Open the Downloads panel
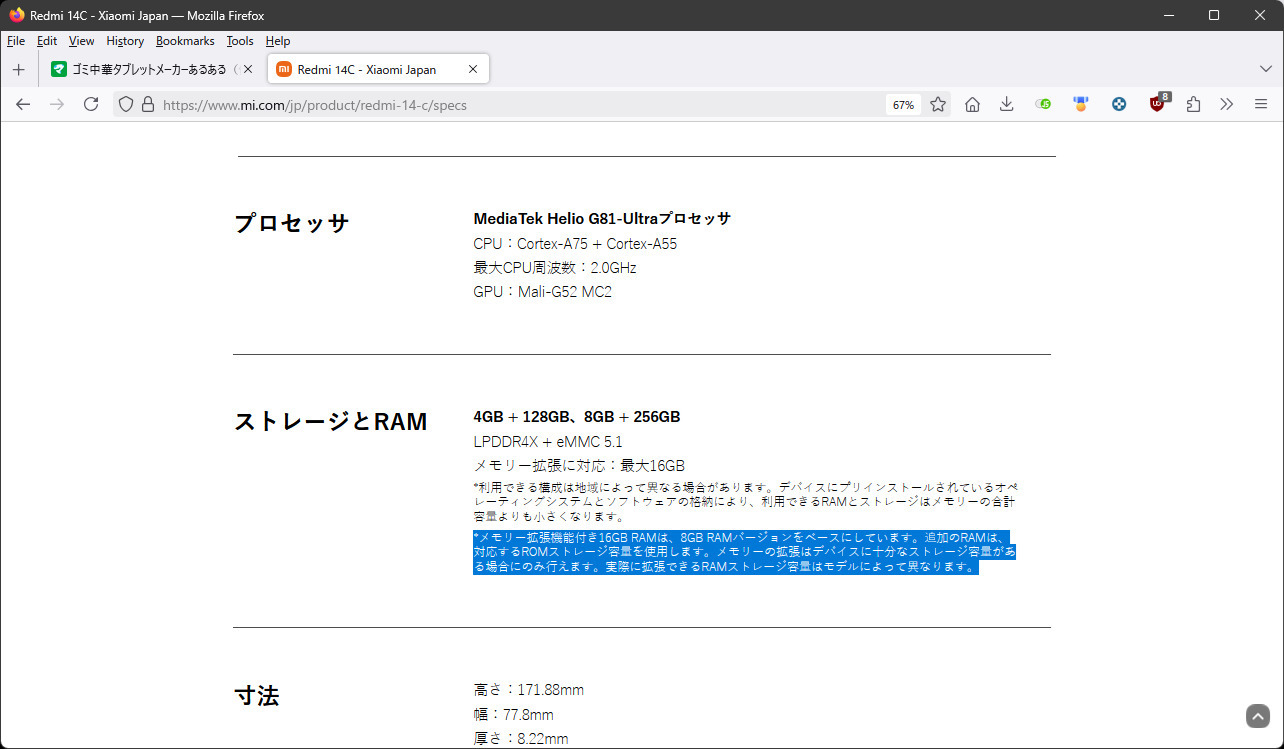 click(1007, 104)
